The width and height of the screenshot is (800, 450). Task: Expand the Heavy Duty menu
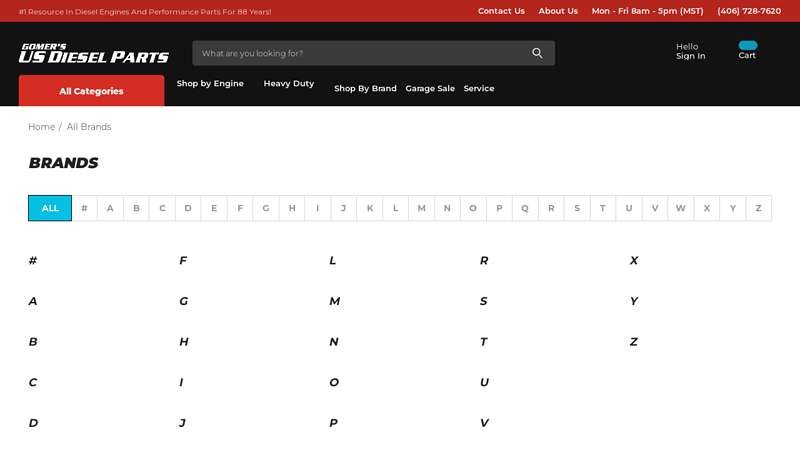click(289, 84)
